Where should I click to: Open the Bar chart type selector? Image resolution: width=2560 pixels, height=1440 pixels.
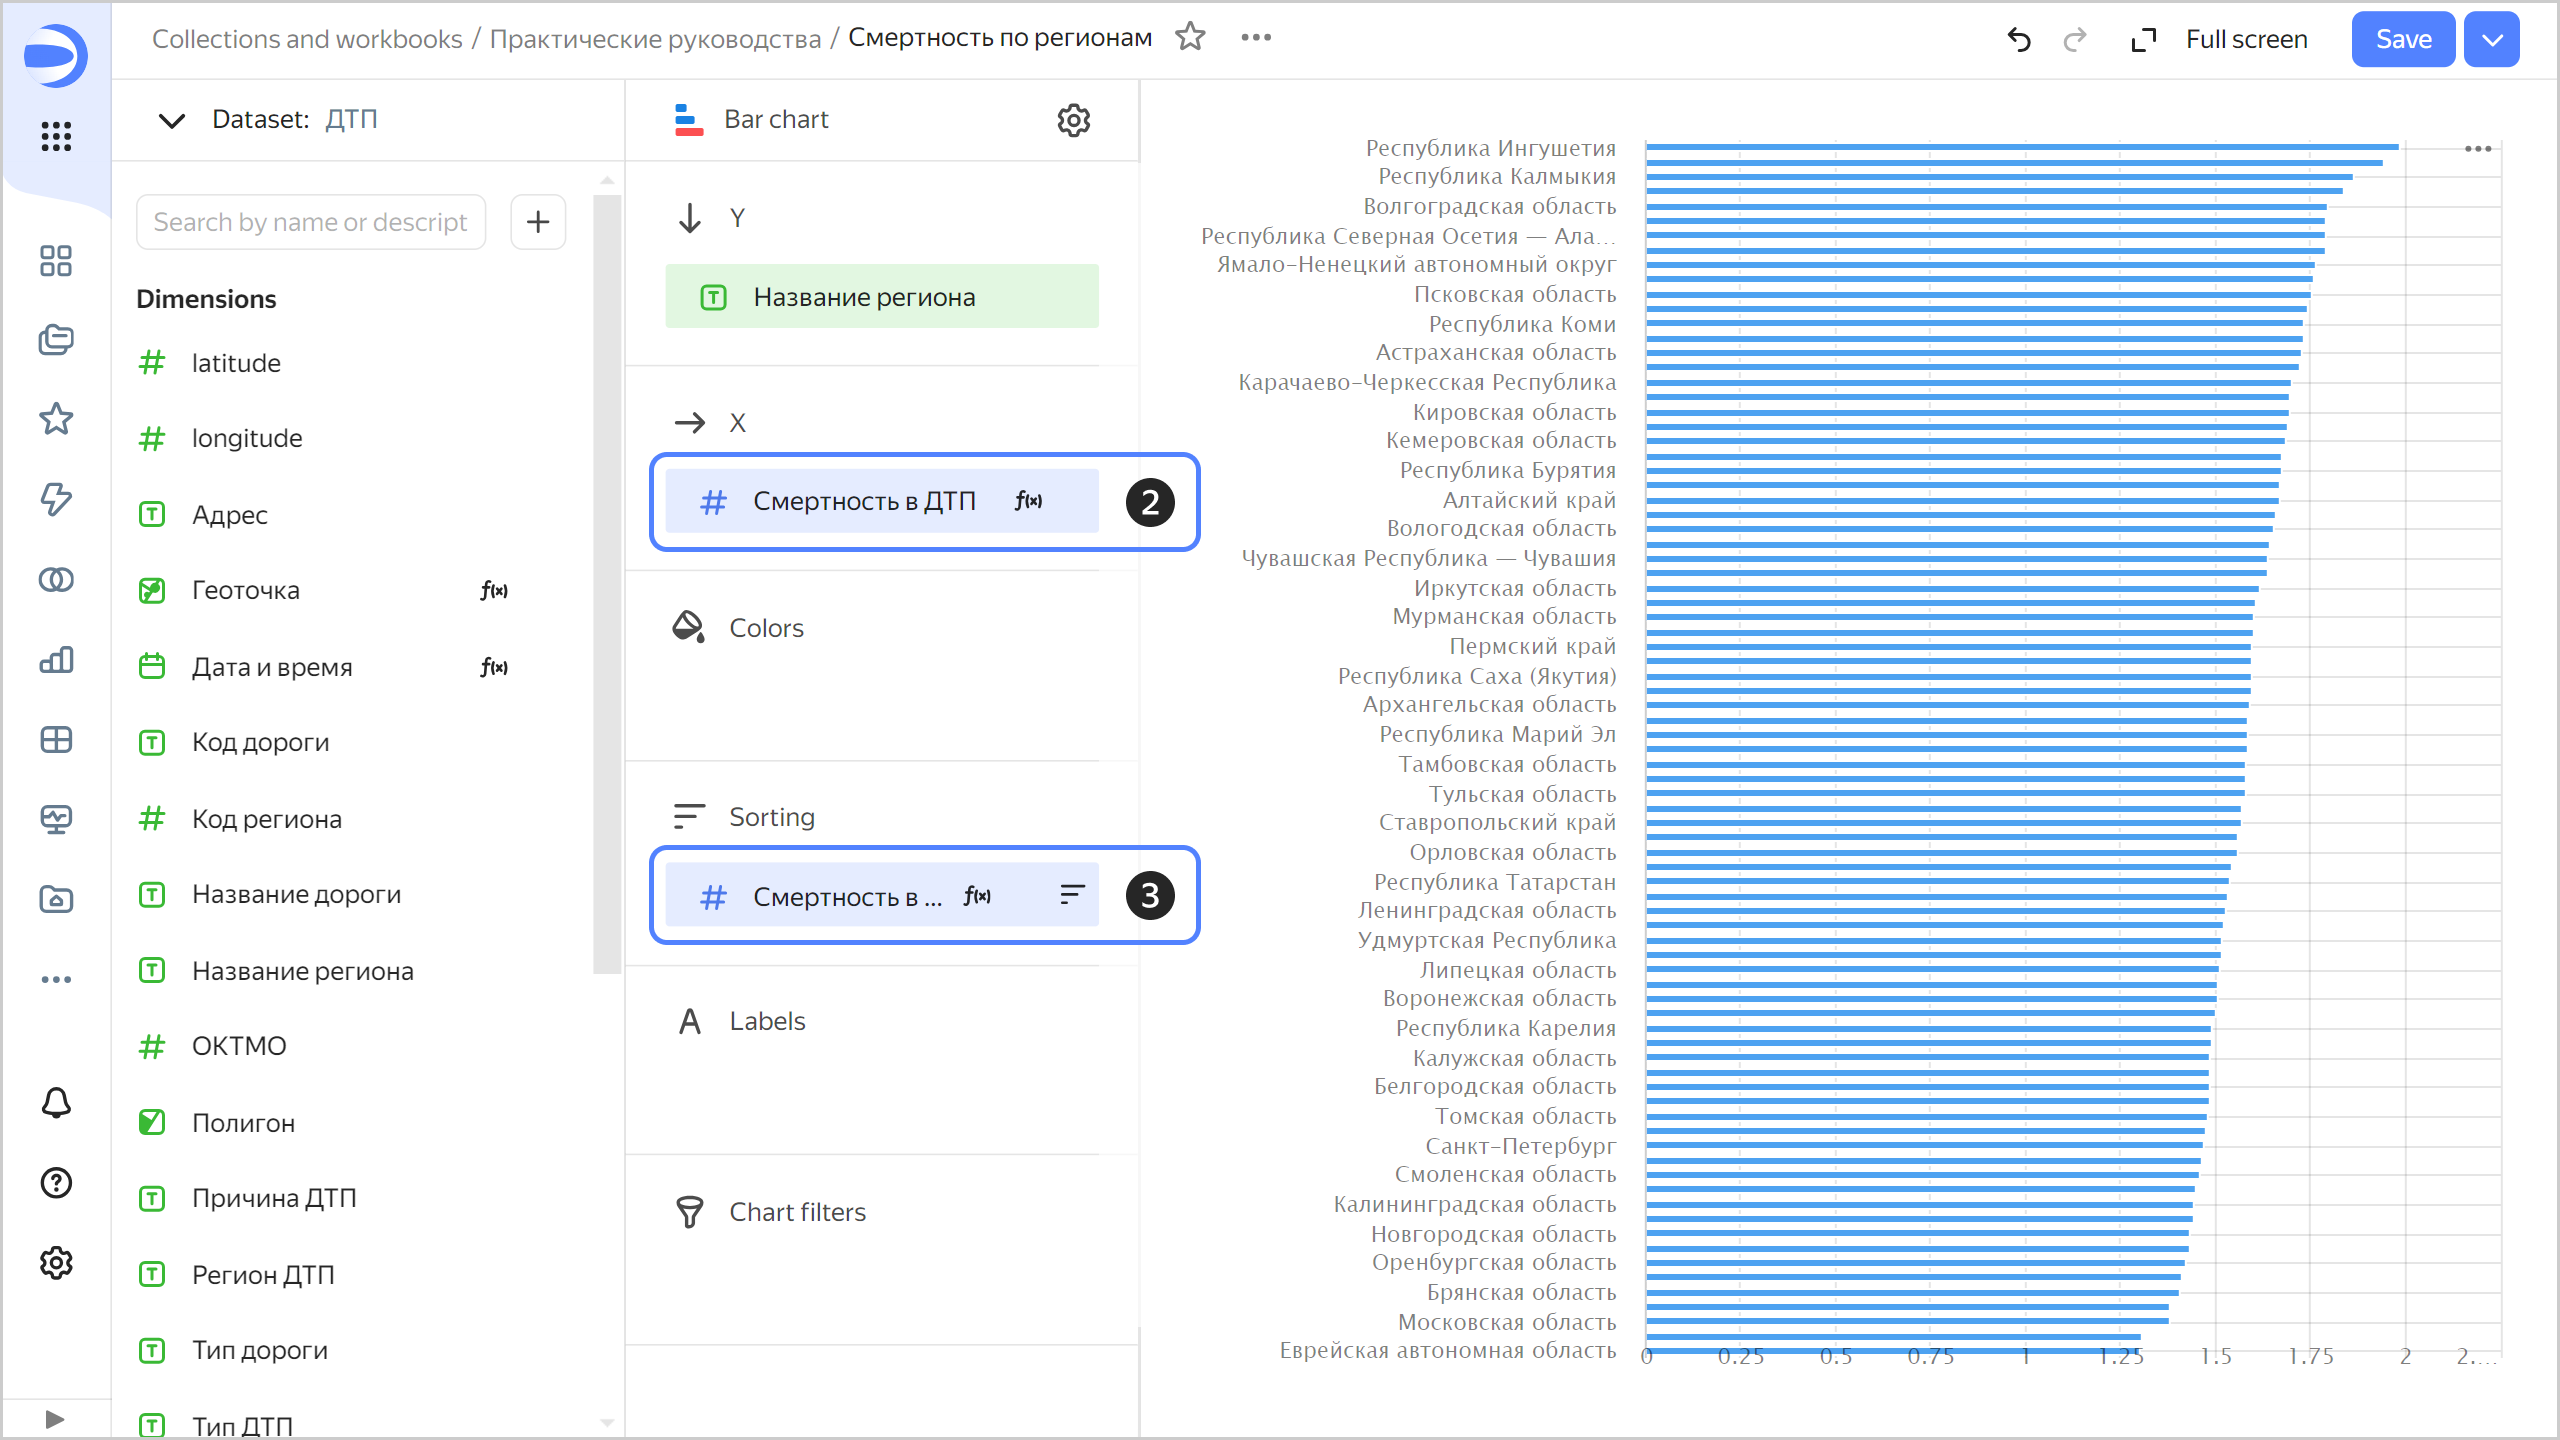pyautogui.click(x=776, y=120)
